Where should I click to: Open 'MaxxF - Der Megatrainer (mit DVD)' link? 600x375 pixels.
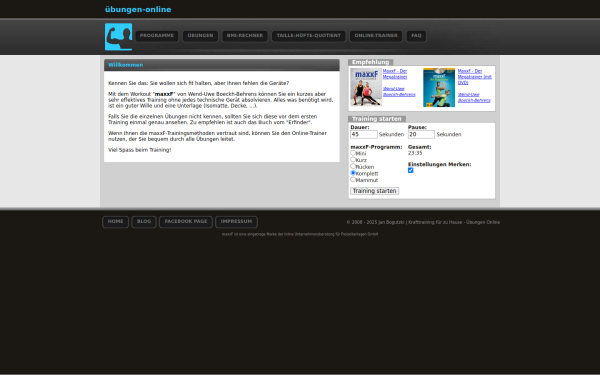click(474, 77)
